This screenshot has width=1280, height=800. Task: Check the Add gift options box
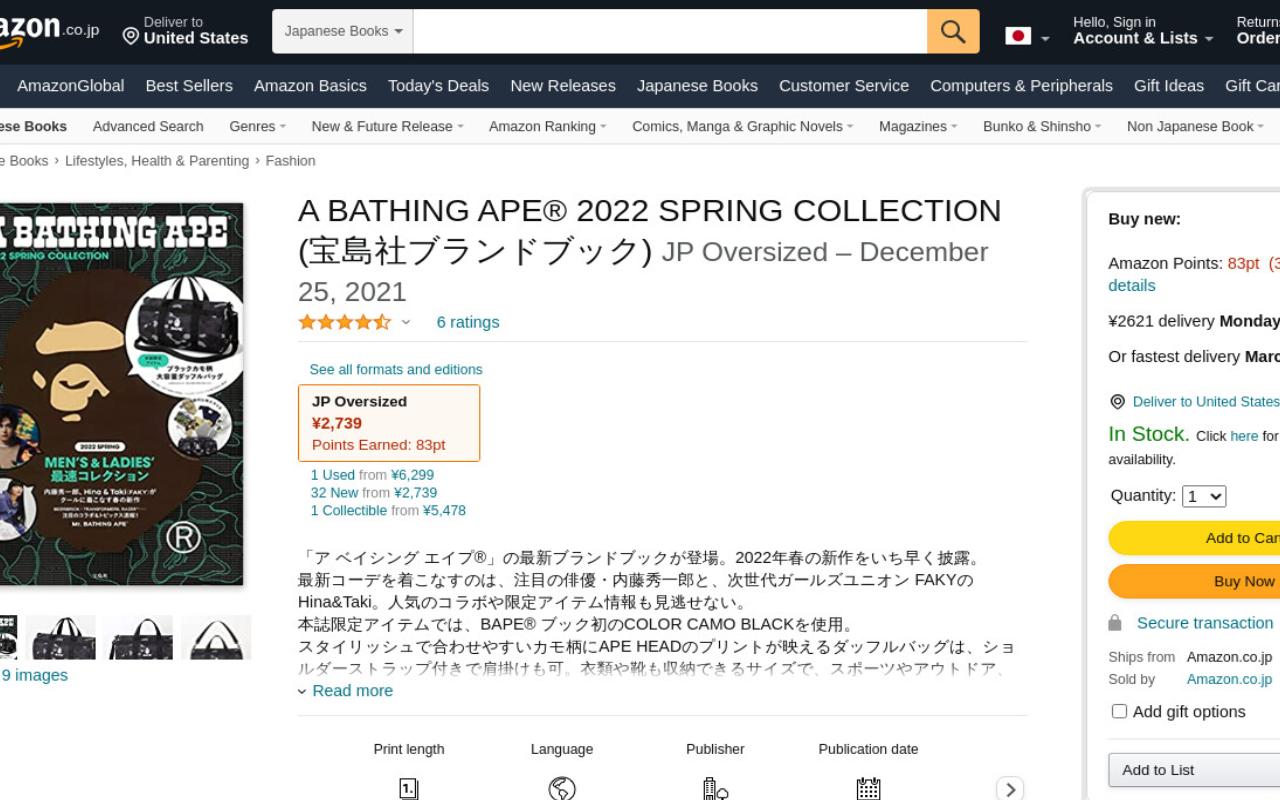pos(1119,711)
